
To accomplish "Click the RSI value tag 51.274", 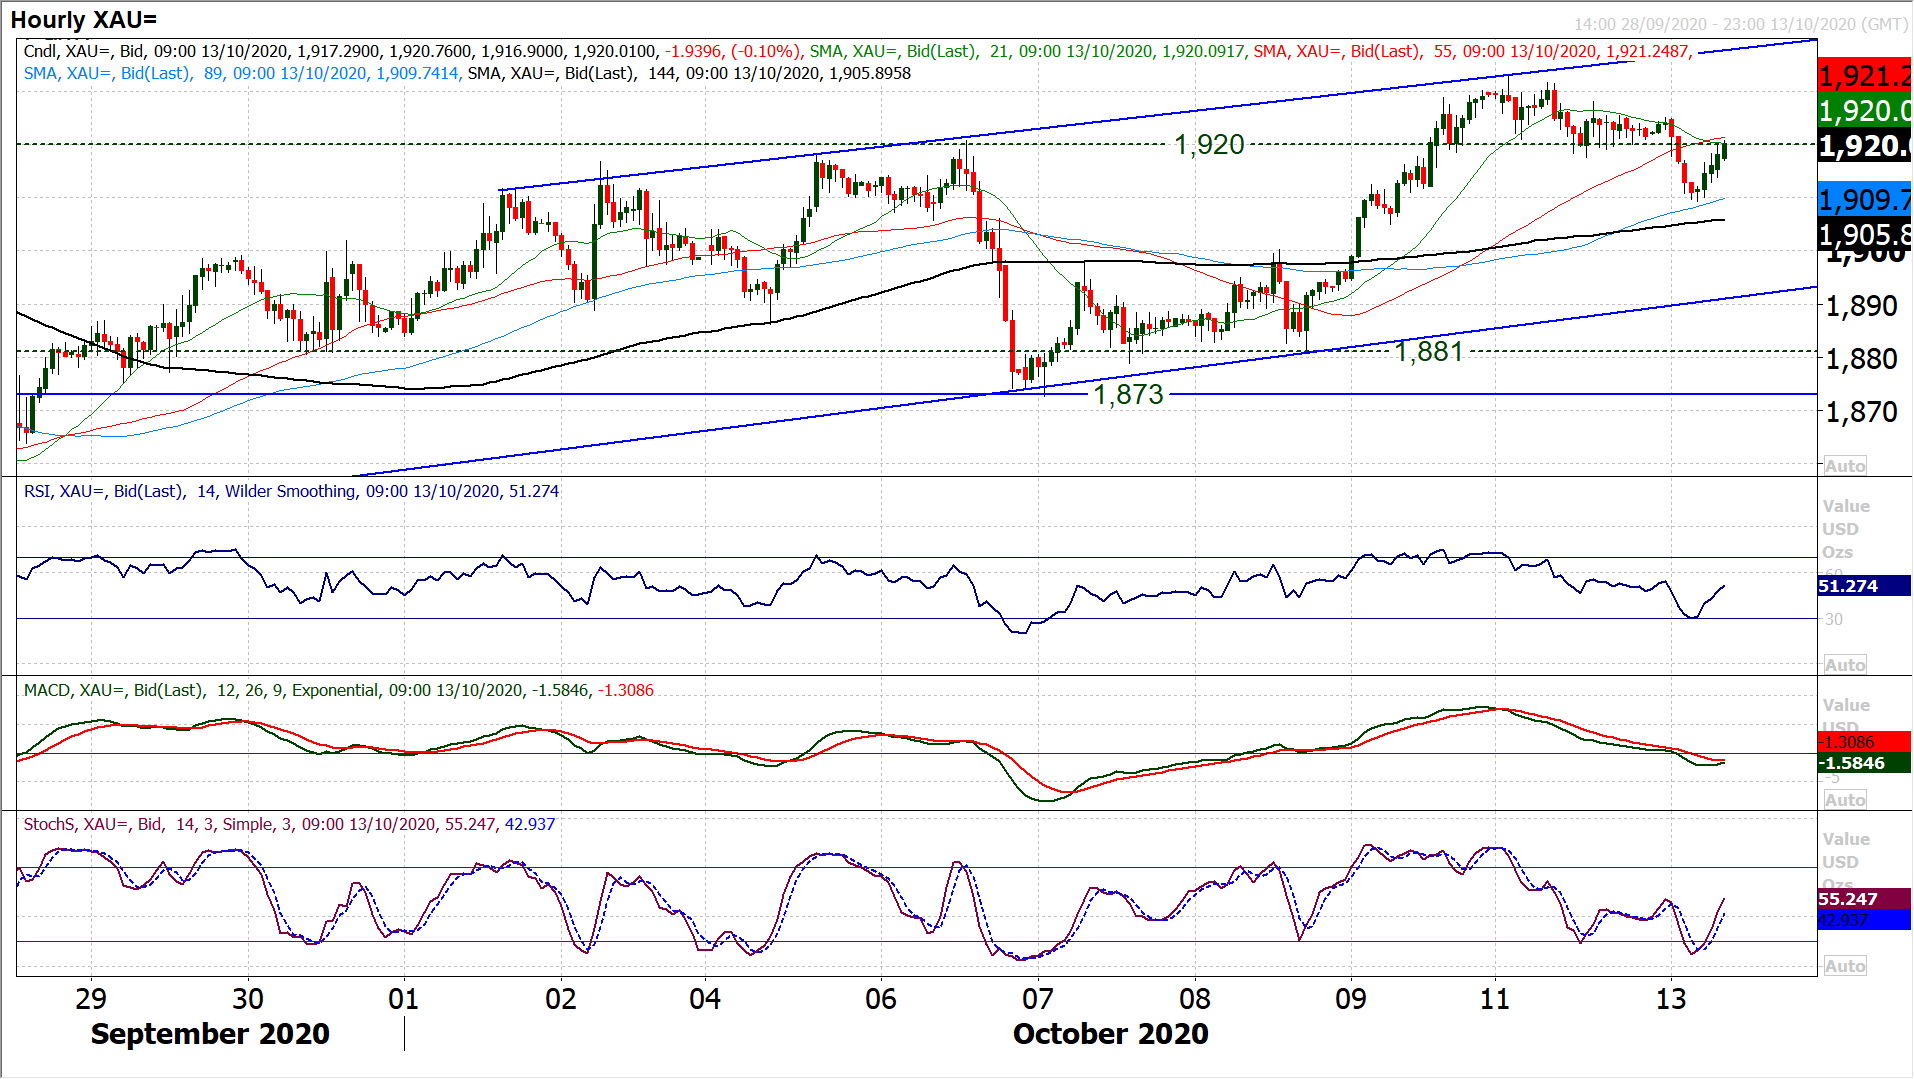I will [x=1865, y=586].
